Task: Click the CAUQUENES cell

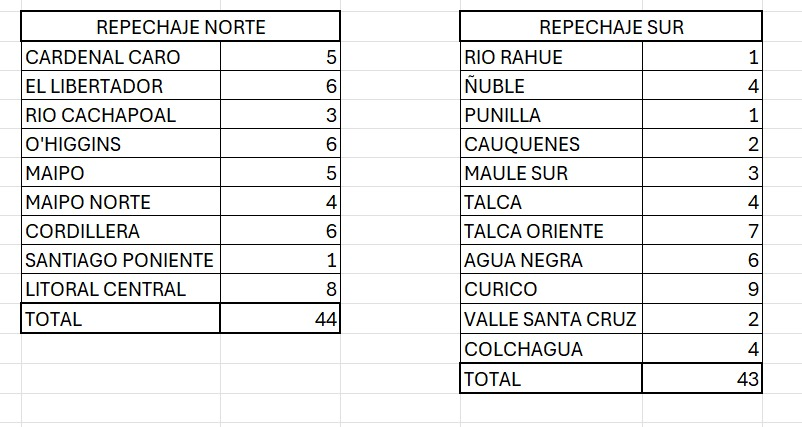Action: click(551, 144)
